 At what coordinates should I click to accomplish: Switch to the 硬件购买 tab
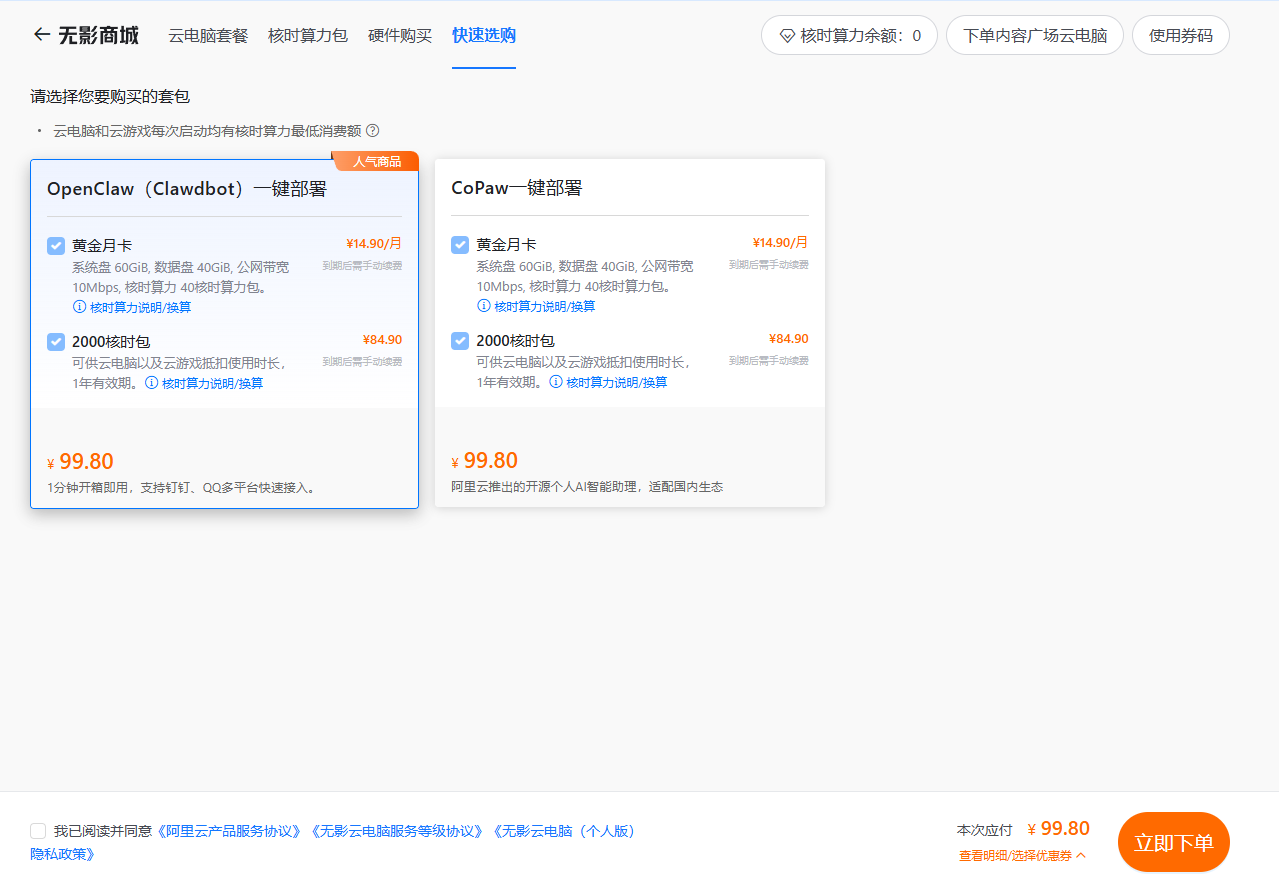(400, 36)
